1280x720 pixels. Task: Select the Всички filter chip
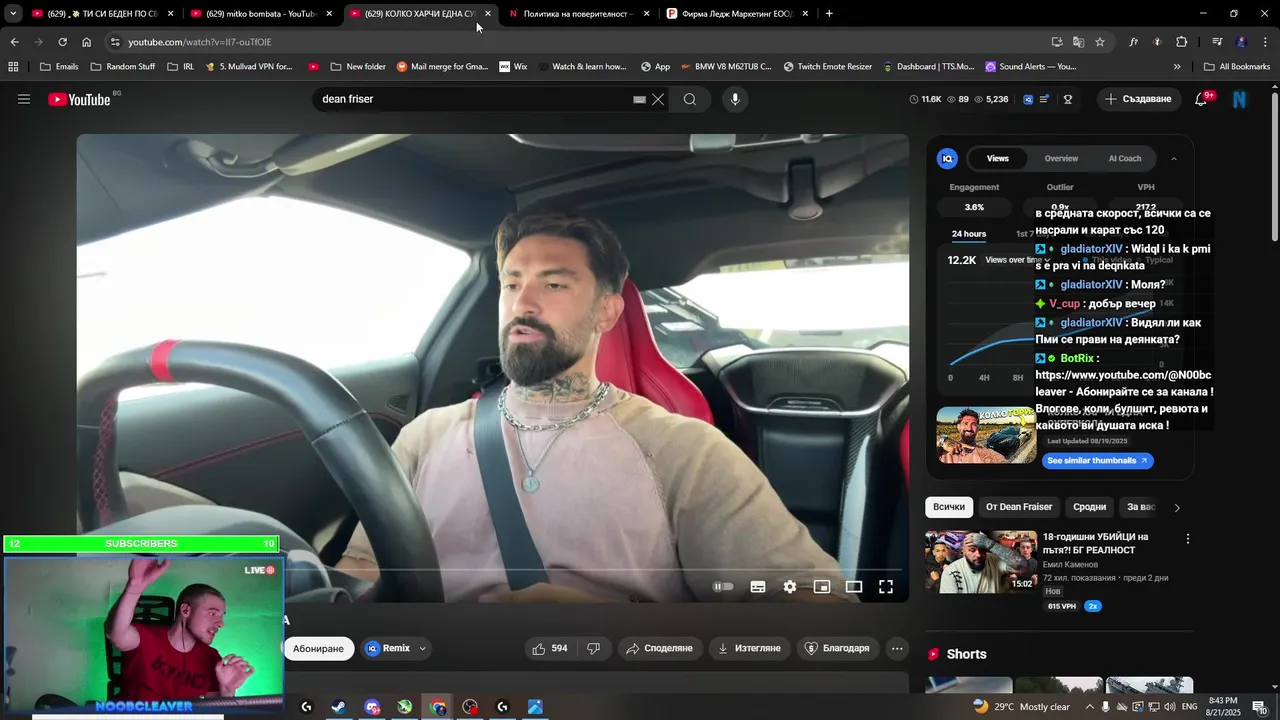[949, 507]
